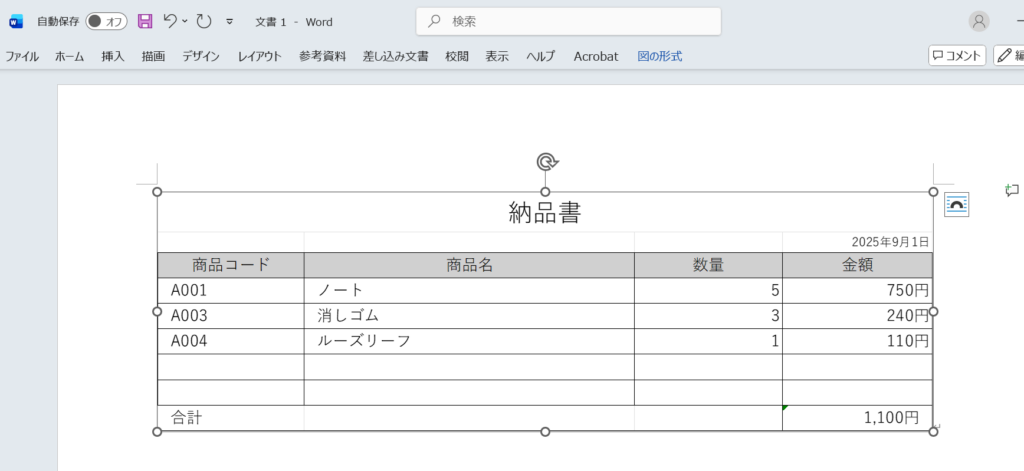Click the 110円 amount cell
The width and height of the screenshot is (1024, 471).
857,342
